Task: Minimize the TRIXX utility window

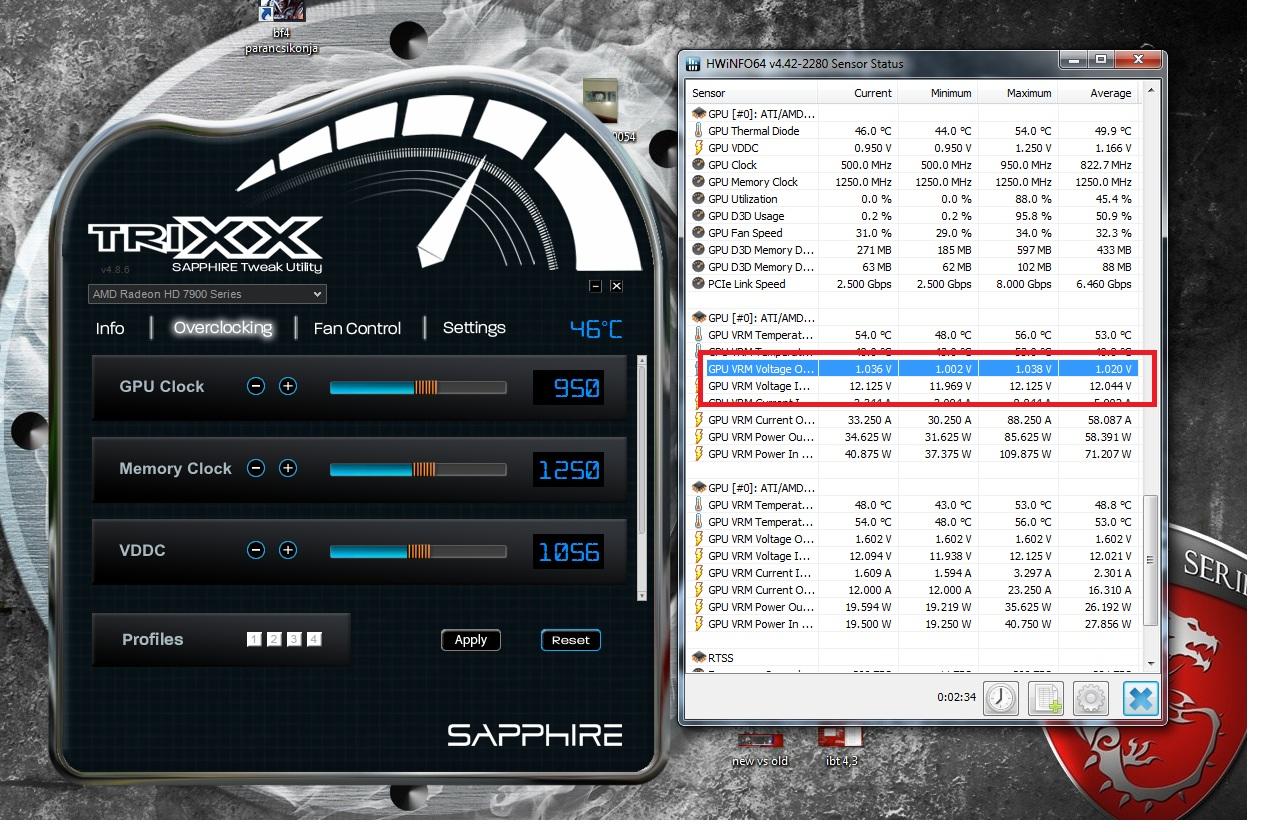Action: (x=596, y=286)
